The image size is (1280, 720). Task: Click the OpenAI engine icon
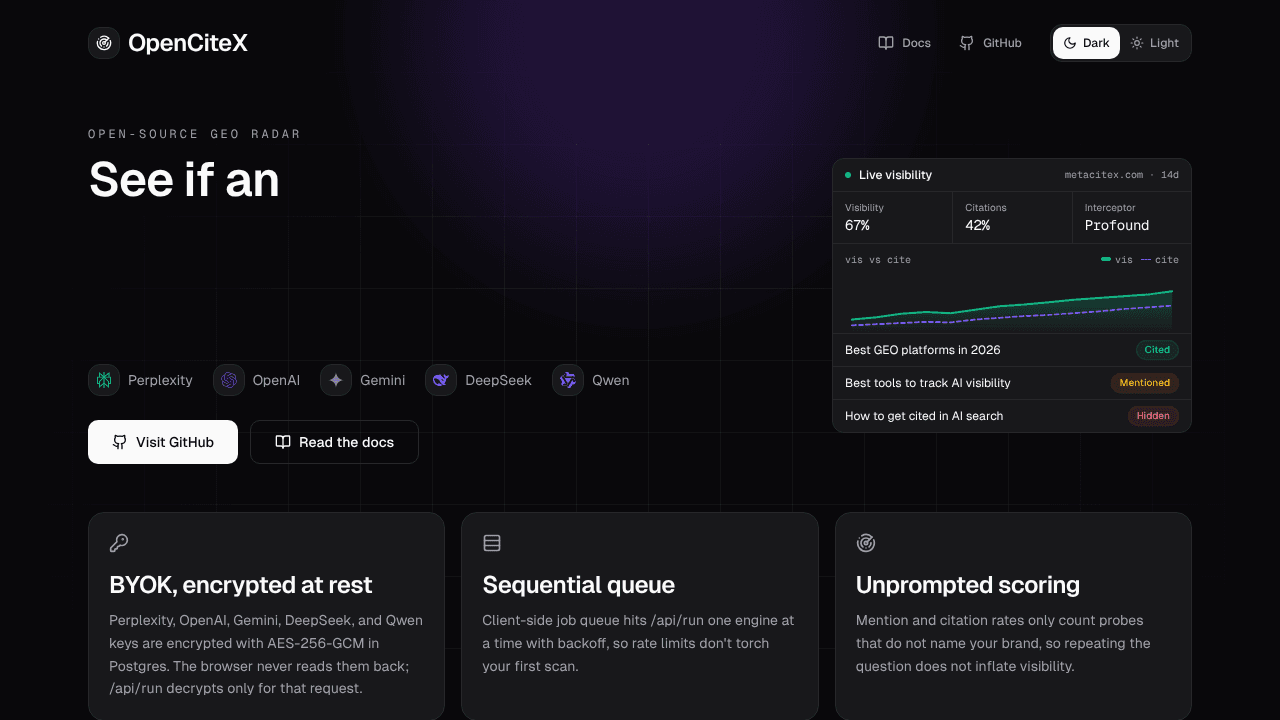[229, 380]
